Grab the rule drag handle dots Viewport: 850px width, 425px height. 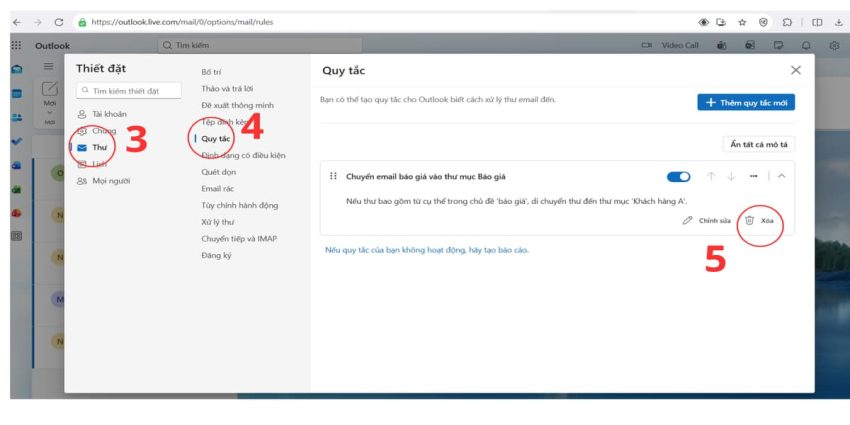pos(333,176)
